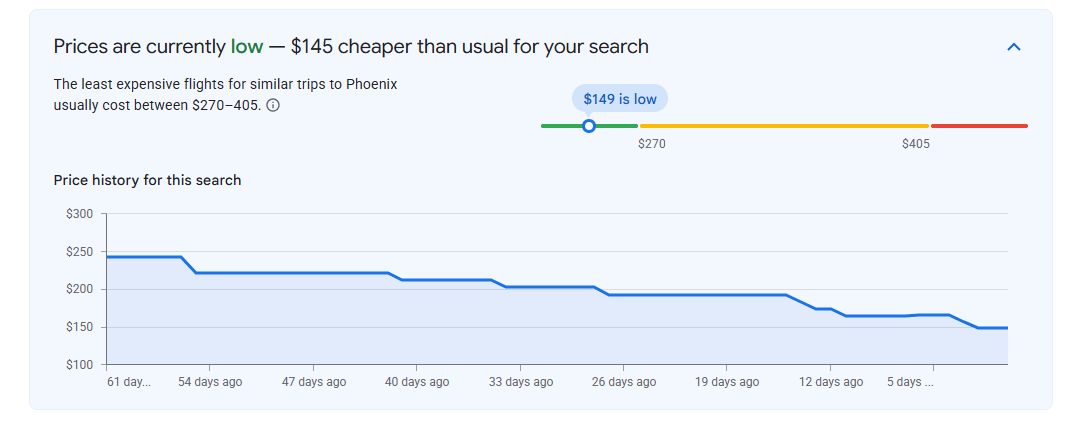The height and width of the screenshot is (425, 1088).
Task: Click the "54 days ago" axis label
Action: pyautogui.click(x=210, y=382)
